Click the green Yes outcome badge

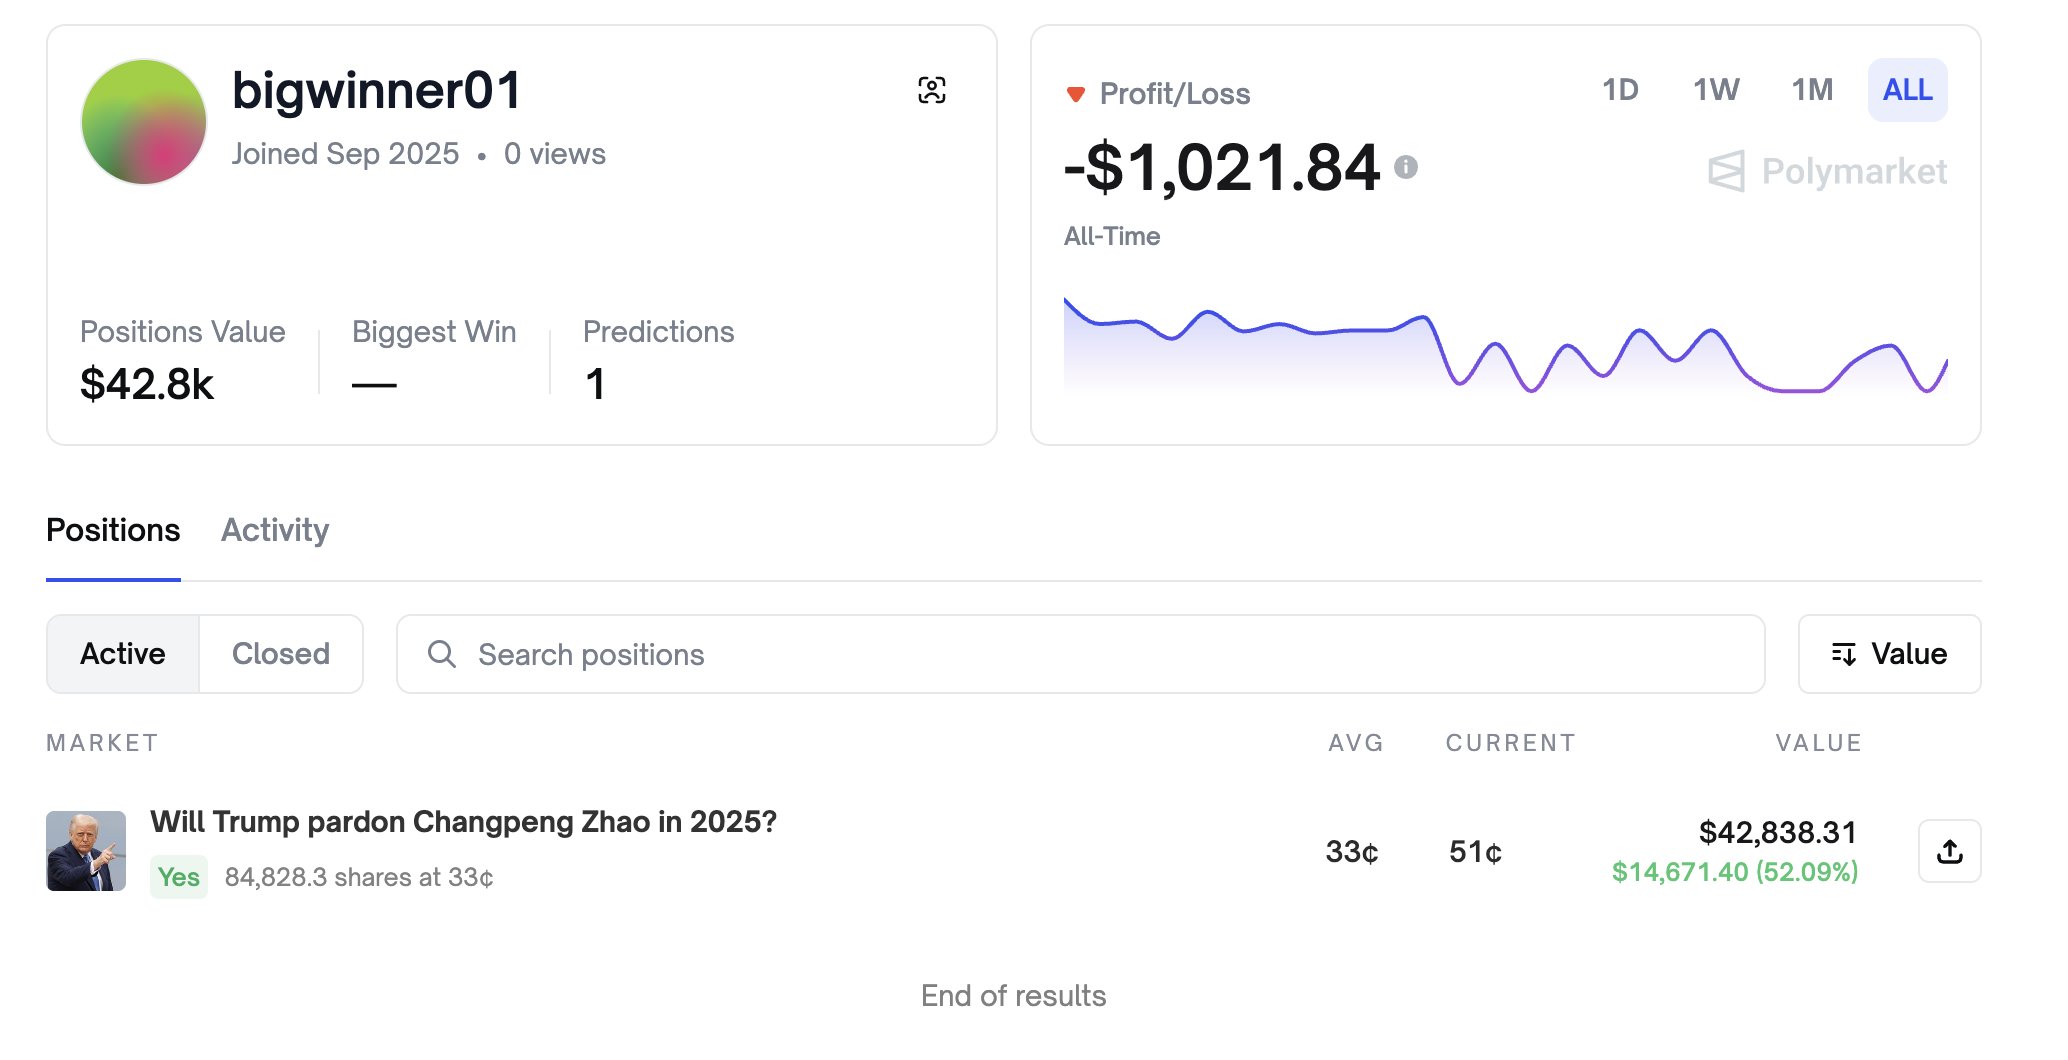tap(179, 877)
